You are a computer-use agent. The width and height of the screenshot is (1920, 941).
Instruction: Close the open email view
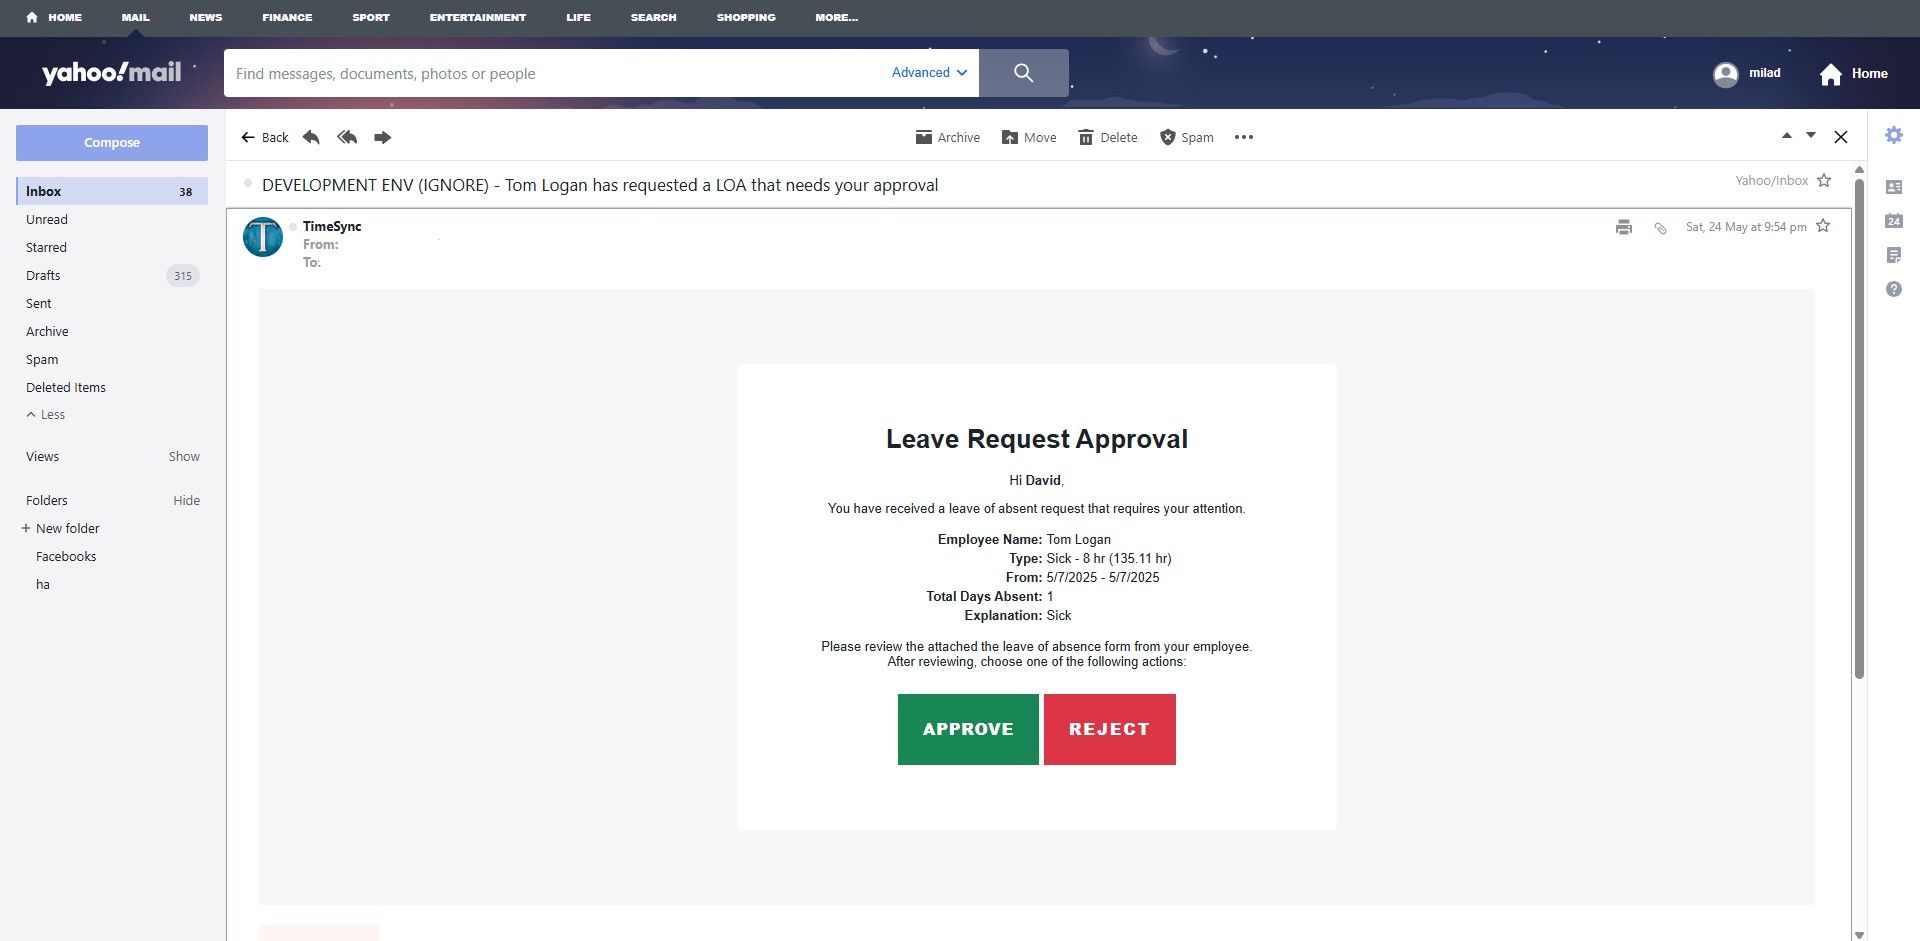(x=1841, y=137)
